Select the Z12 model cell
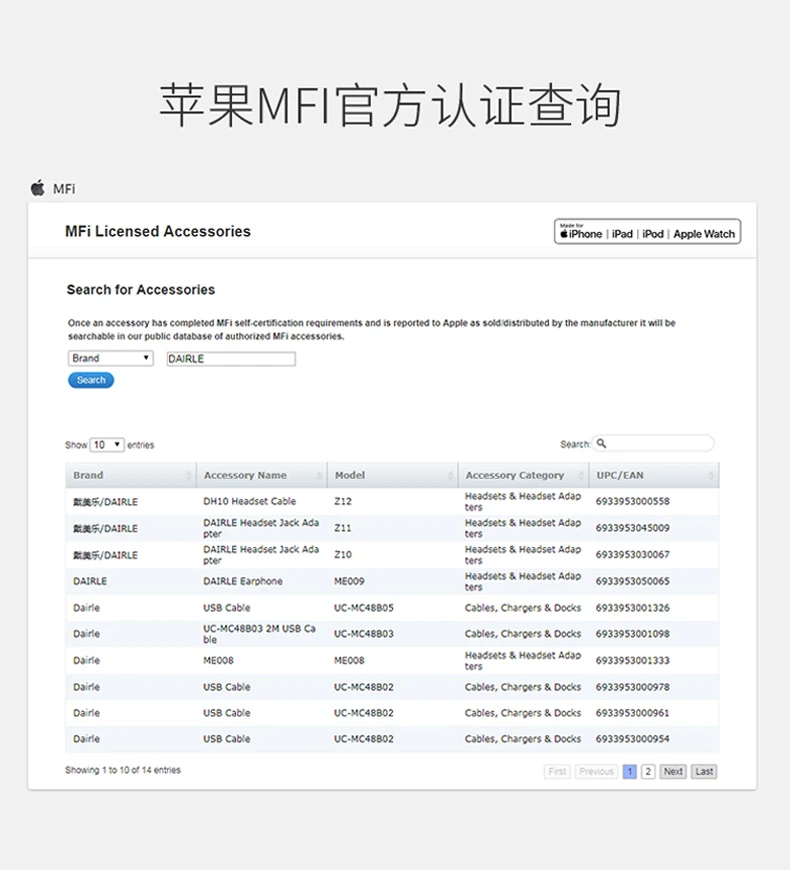 343,501
